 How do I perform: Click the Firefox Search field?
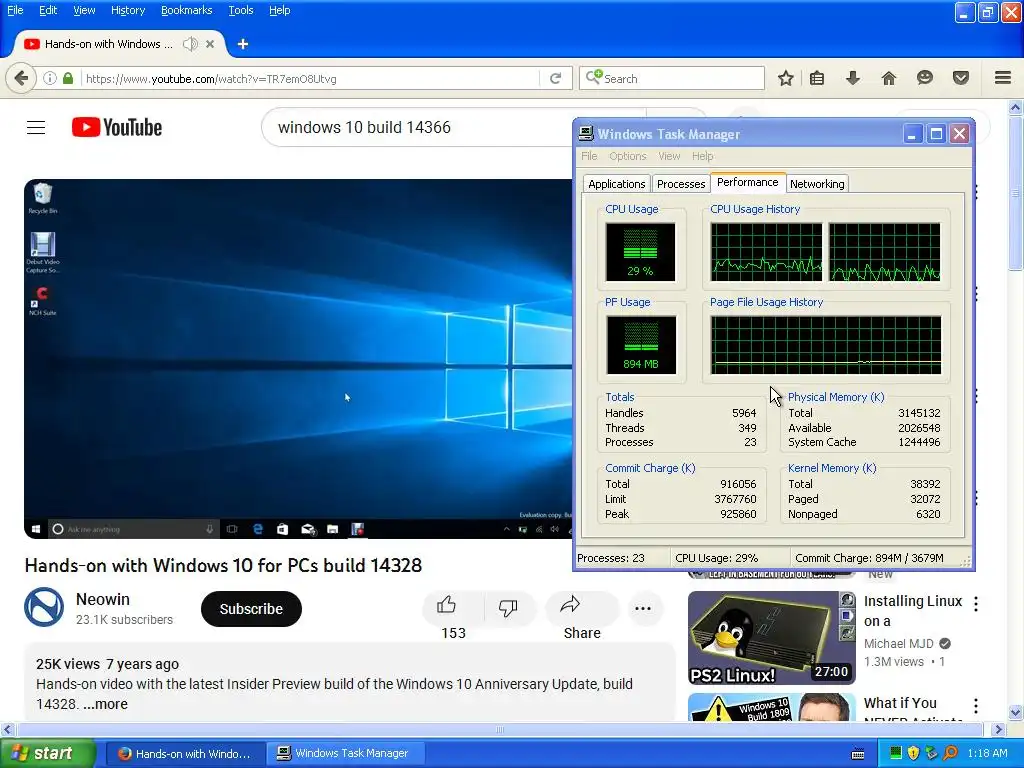pos(671,78)
